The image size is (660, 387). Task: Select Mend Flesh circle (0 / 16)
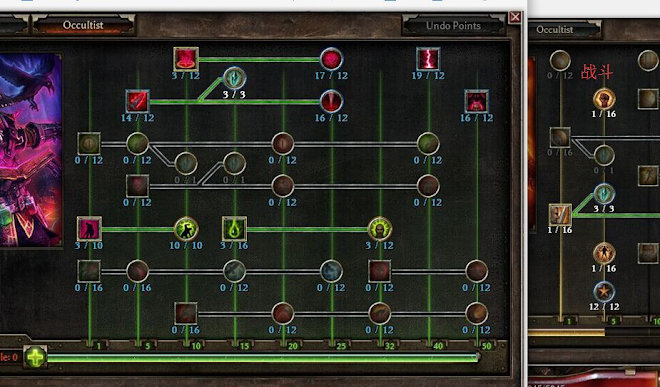(x=138, y=271)
